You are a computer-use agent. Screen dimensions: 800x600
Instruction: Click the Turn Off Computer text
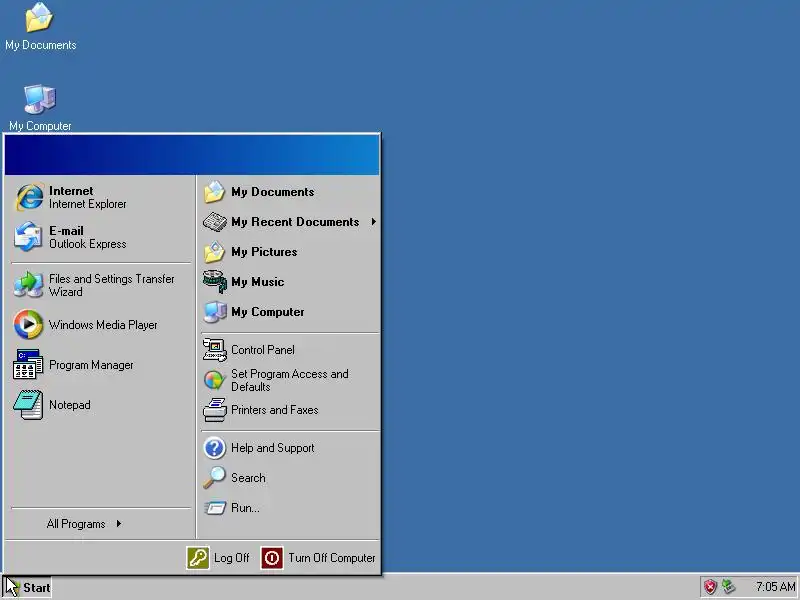pyautogui.click(x=332, y=558)
